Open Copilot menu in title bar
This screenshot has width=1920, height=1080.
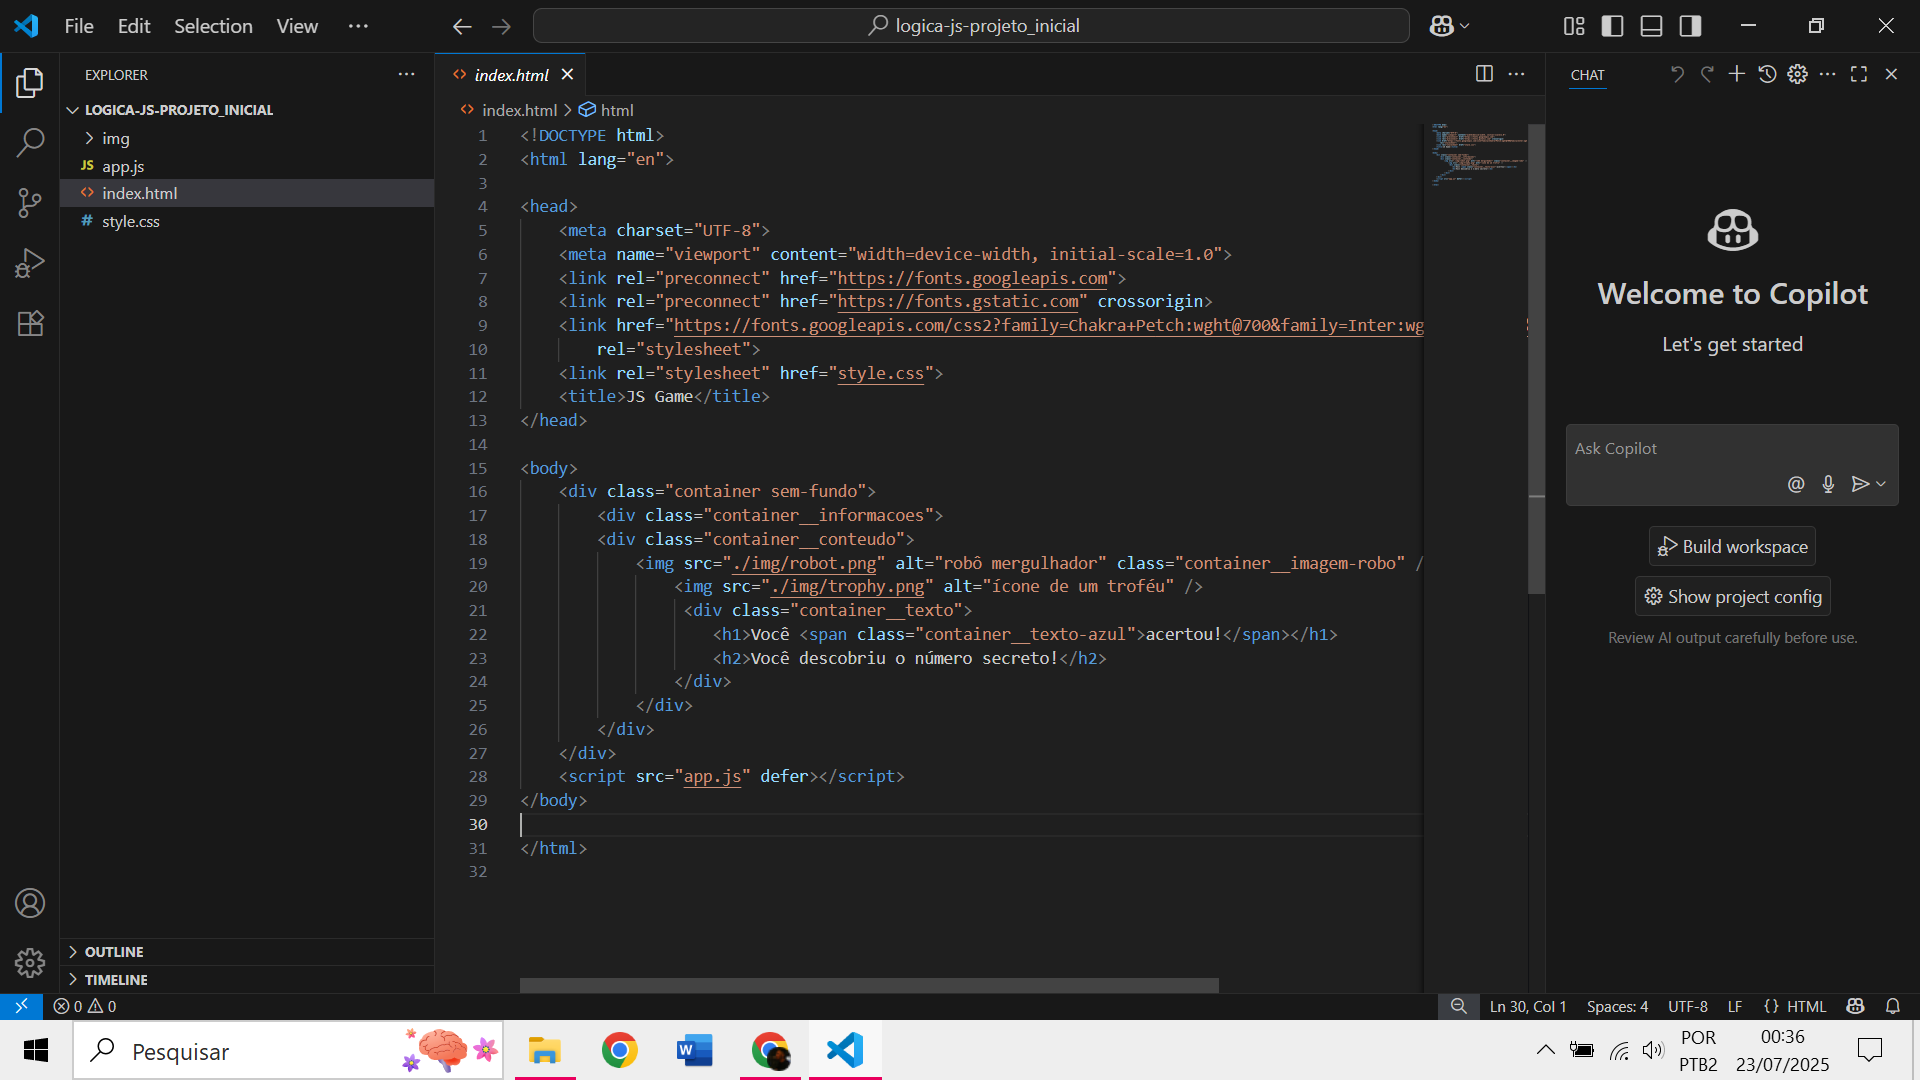click(1449, 26)
